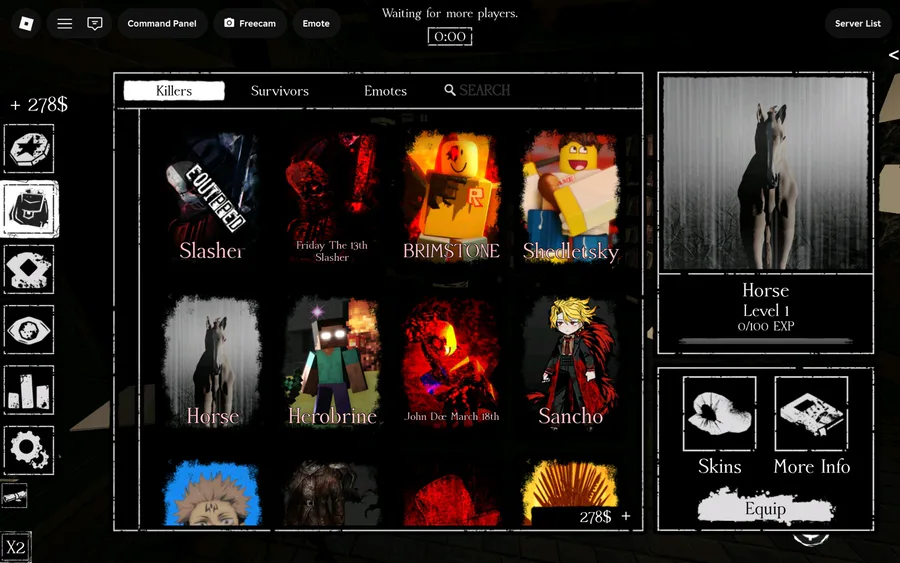
Task: Switch to the Emotes tab
Action: pyautogui.click(x=385, y=91)
